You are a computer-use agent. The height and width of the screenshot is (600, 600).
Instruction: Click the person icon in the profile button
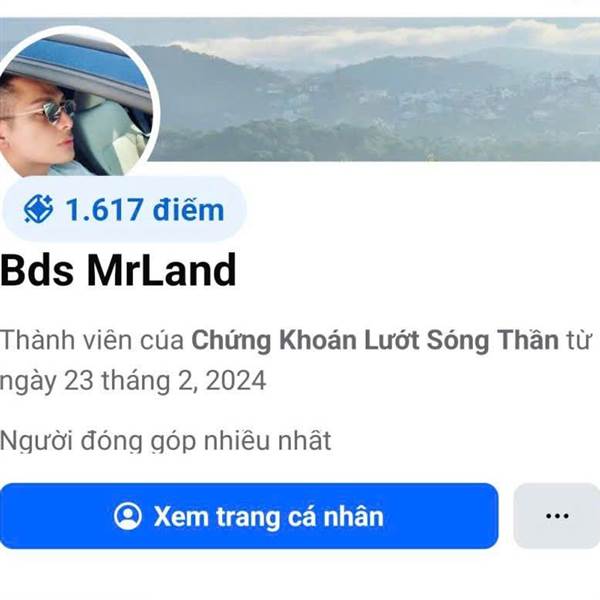pos(128,516)
